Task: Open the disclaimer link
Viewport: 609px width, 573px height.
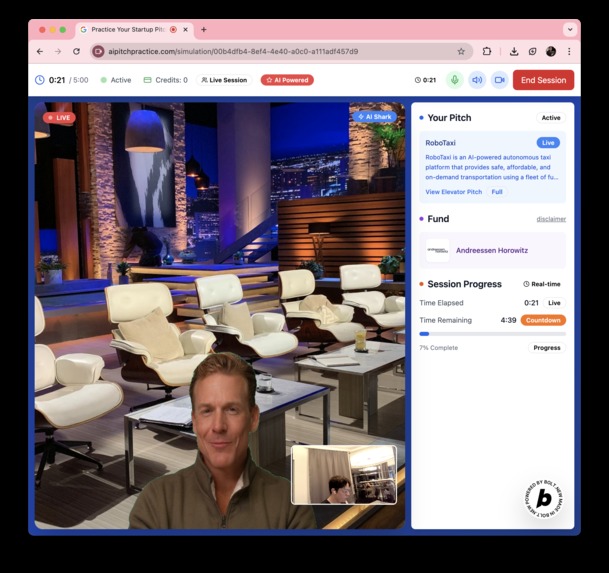Action: (x=551, y=219)
